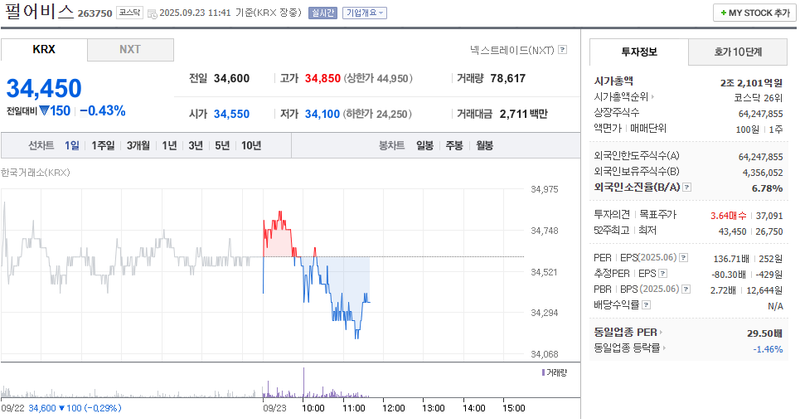Click the volume bar chart area

tap(263, 382)
